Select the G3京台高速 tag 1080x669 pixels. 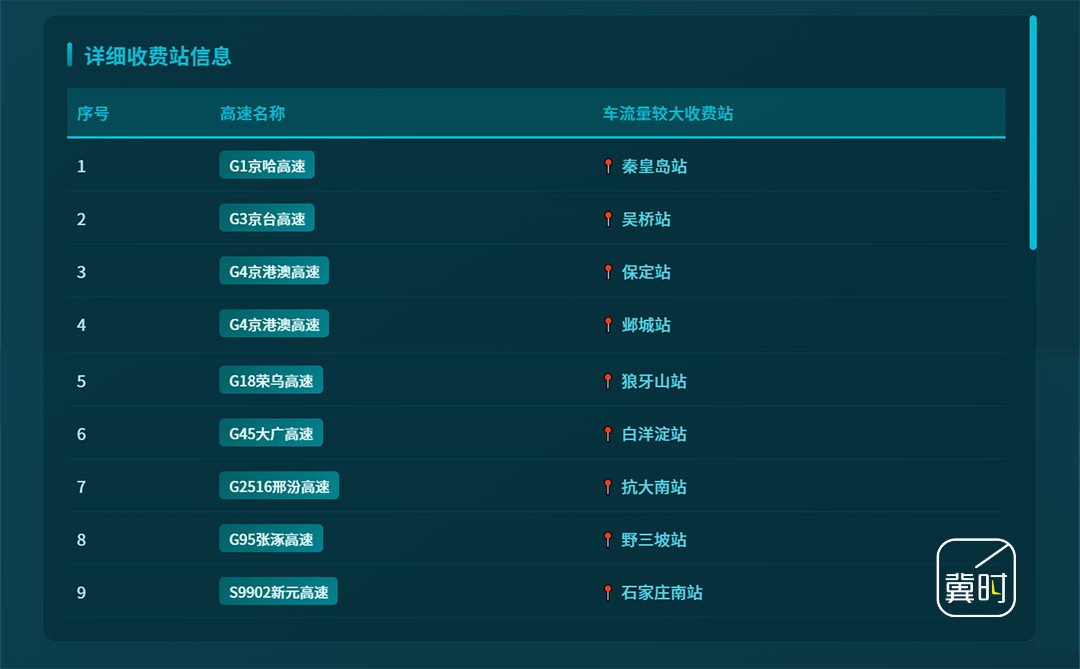point(267,218)
